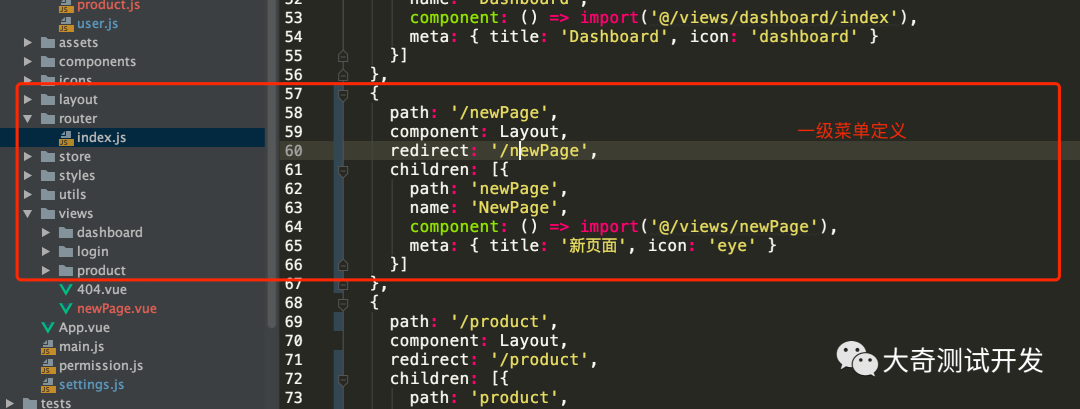Select user.js in project tree
The height and width of the screenshot is (409, 1080).
coord(97,24)
